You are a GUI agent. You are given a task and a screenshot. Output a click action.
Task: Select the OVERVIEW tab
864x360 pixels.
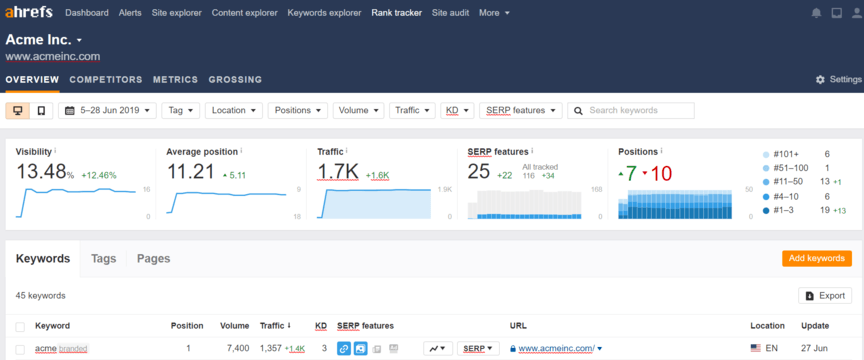coord(32,80)
